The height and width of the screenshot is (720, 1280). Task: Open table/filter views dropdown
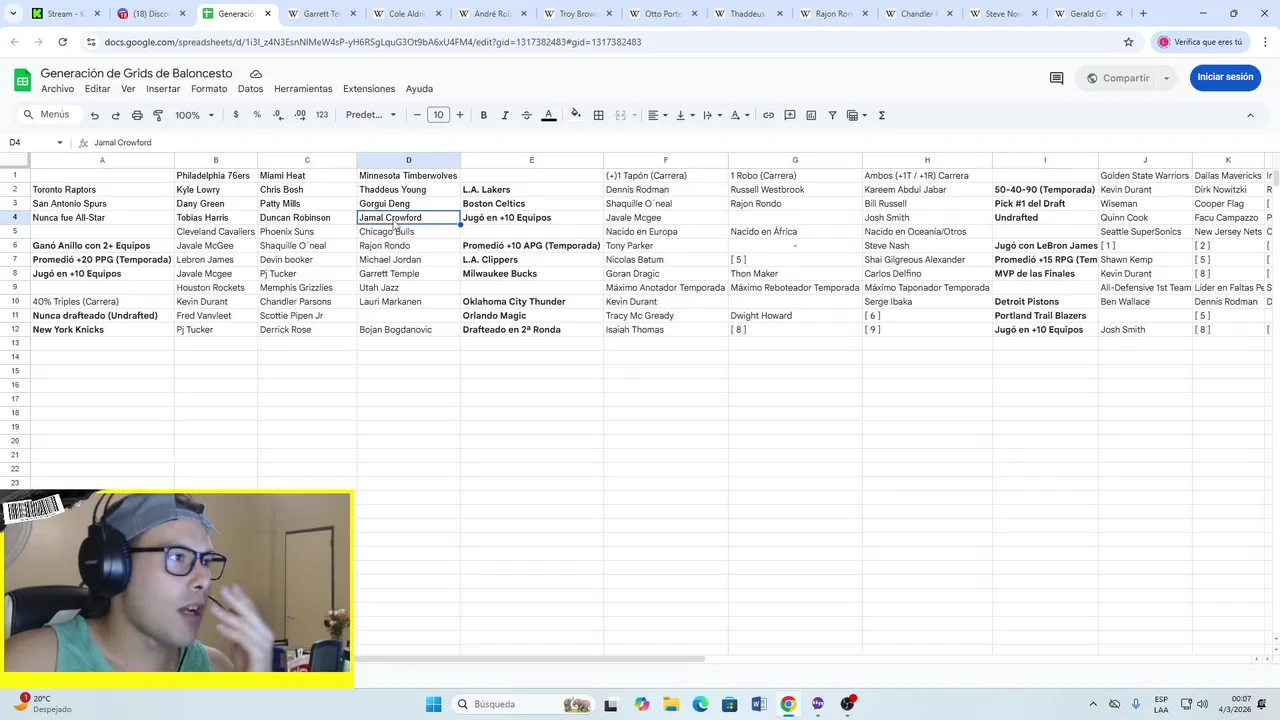click(858, 115)
